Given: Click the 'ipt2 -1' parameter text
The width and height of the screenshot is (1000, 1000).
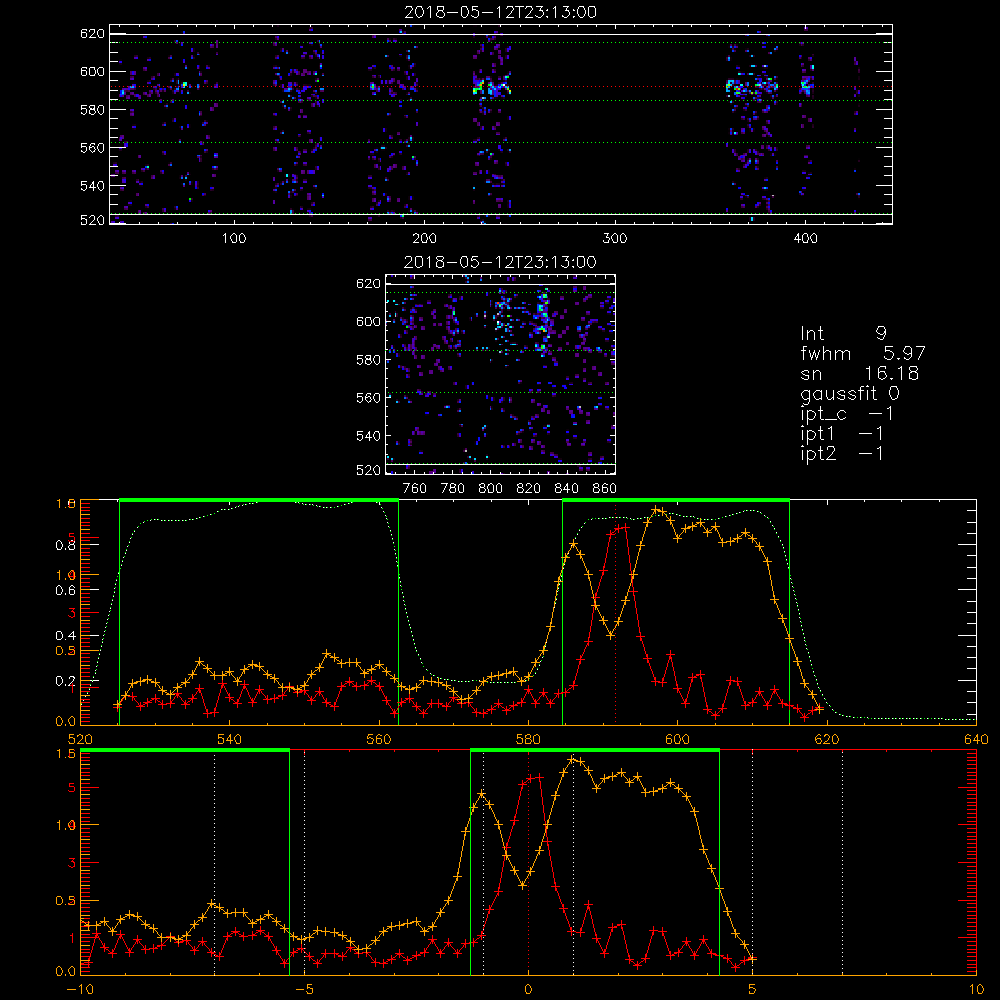Looking at the screenshot, I should click(x=842, y=453).
